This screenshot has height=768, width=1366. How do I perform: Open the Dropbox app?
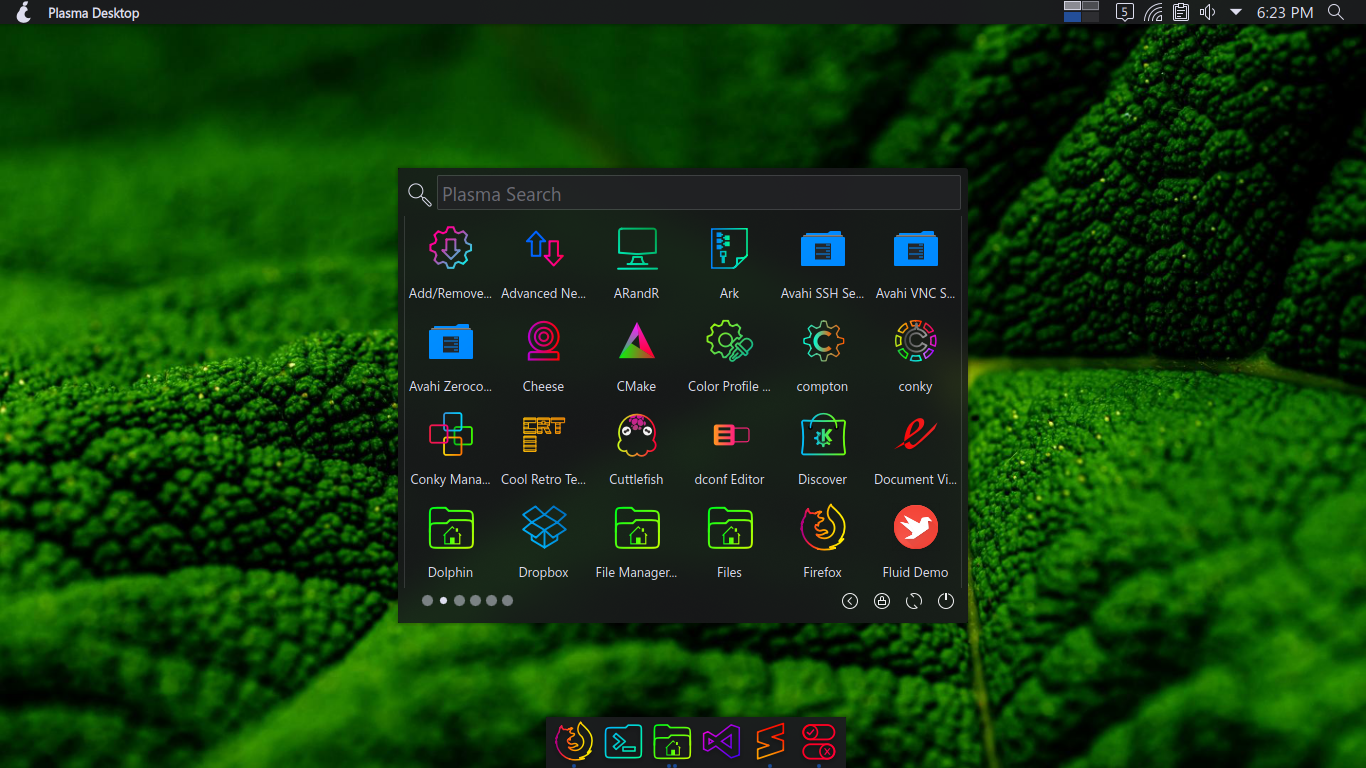point(544,527)
